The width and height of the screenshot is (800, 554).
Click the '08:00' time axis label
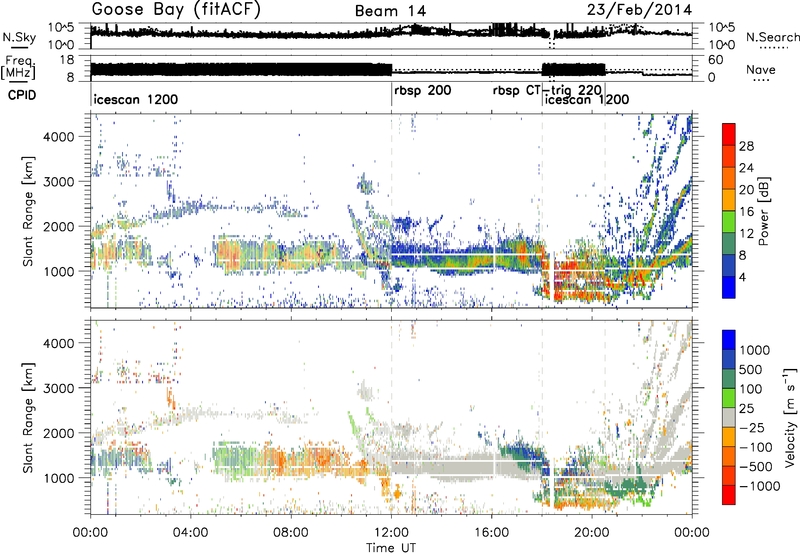point(291,533)
